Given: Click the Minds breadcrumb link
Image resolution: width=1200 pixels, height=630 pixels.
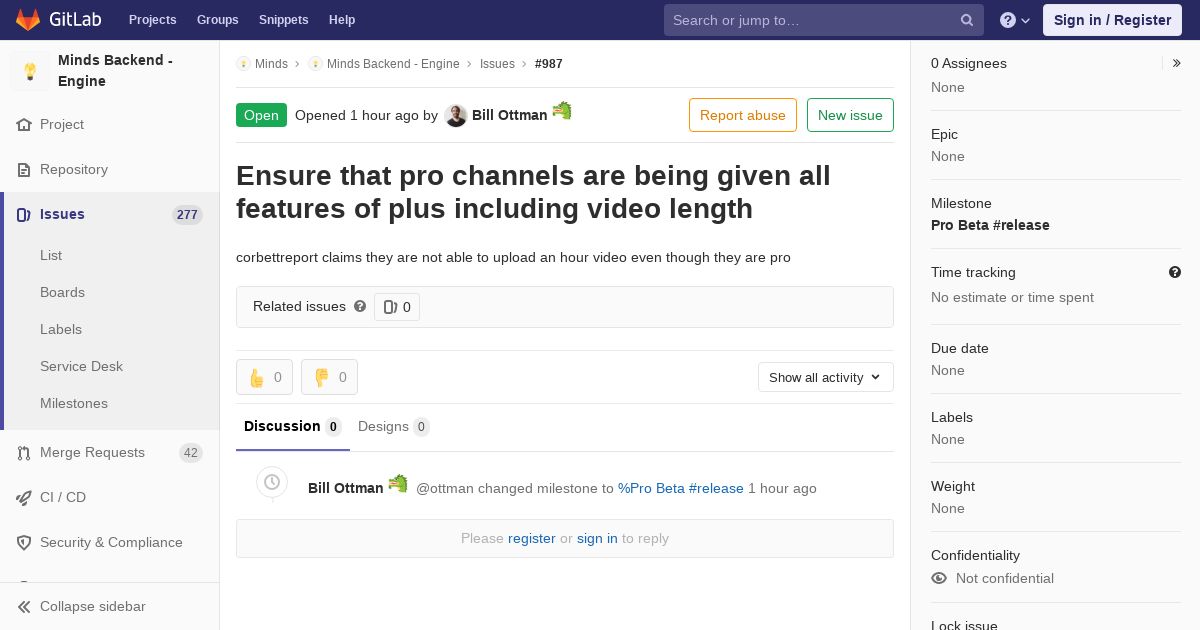Looking at the screenshot, I should (271, 64).
